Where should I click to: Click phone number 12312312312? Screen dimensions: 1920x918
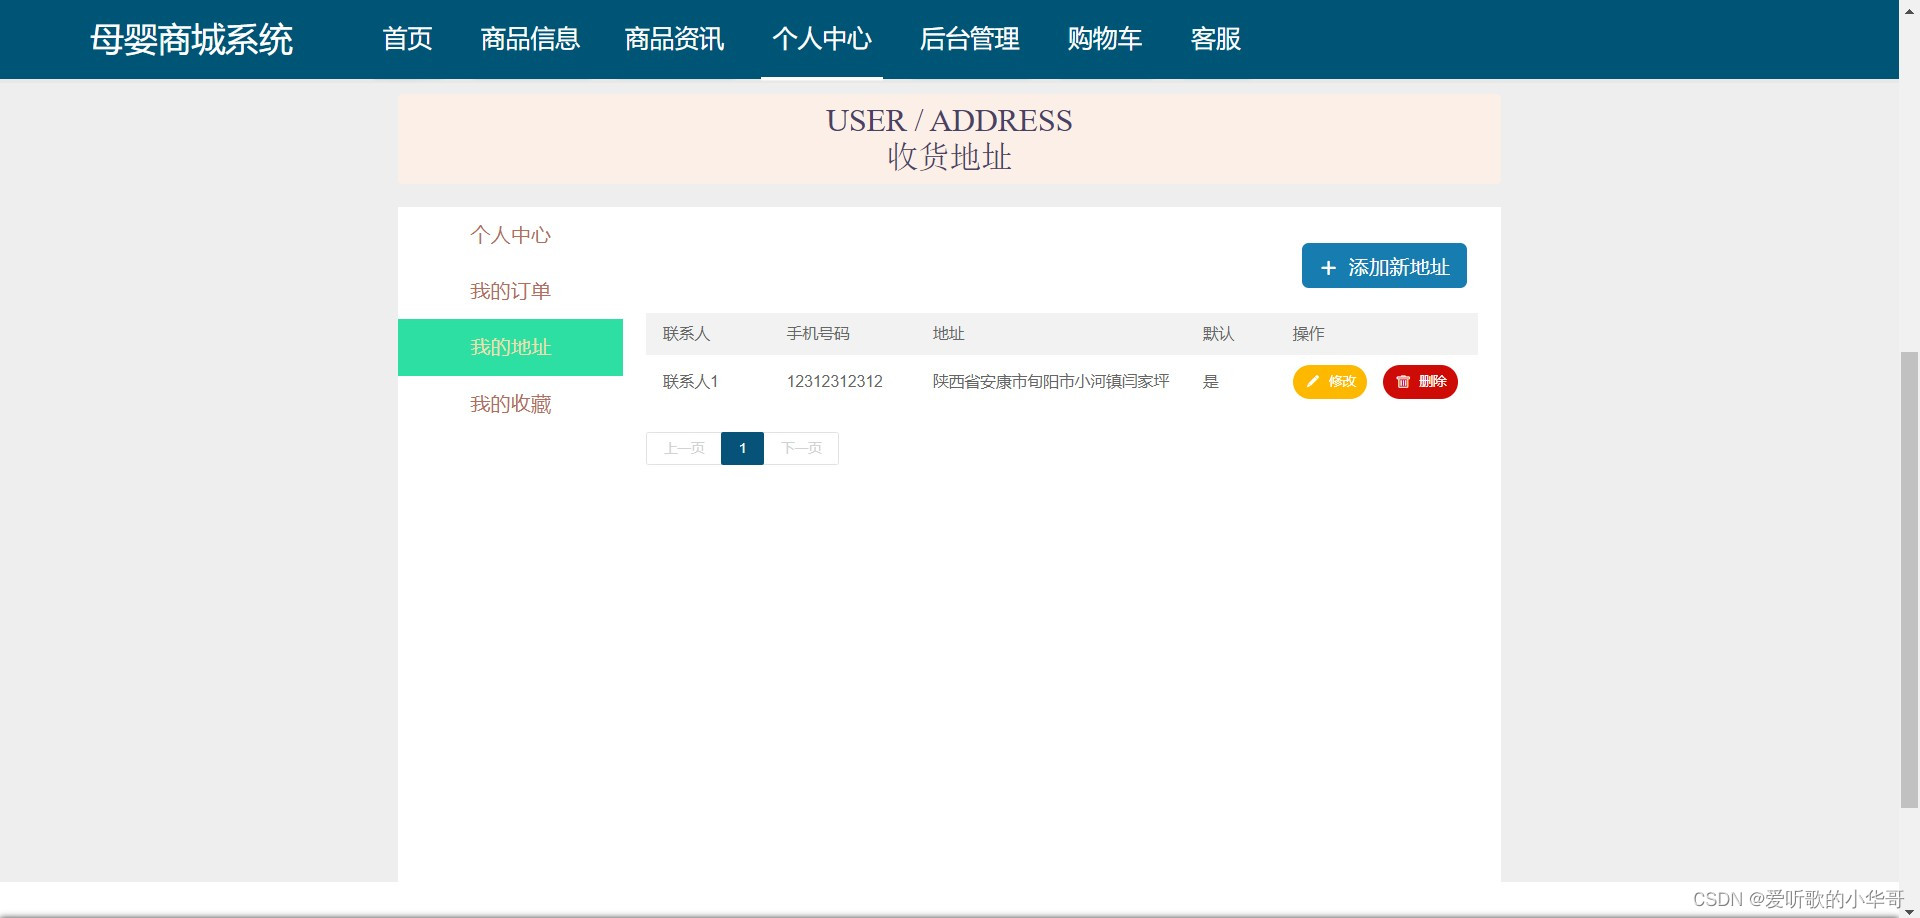coord(835,382)
